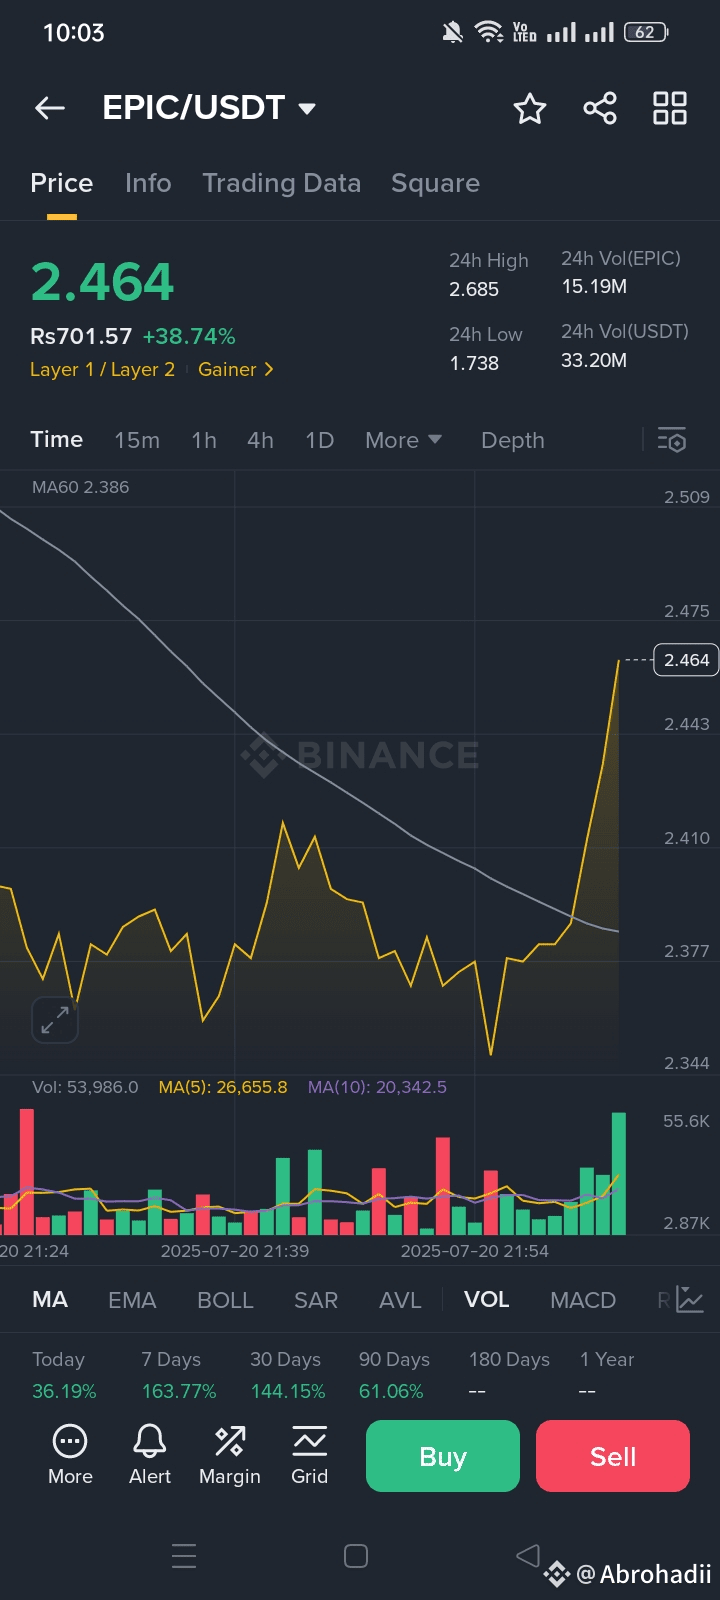Viewport: 720px width, 1600px height.
Task: Tap the Vol: 53,986.0 readout
Action: coord(85,1087)
